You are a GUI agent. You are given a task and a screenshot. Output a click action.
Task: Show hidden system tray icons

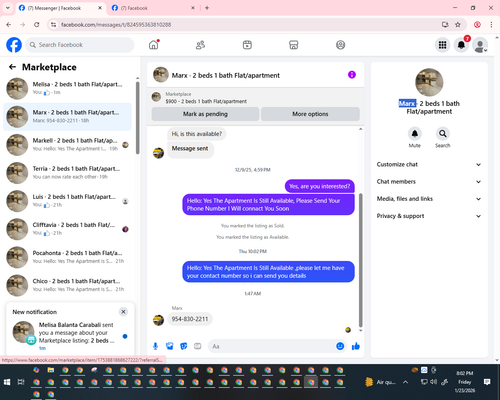(x=405, y=382)
